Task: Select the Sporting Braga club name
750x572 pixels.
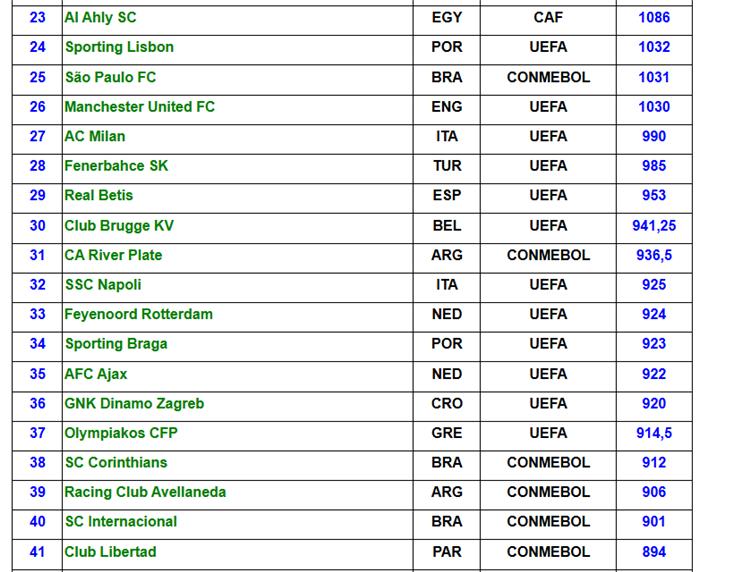Action: tap(116, 344)
